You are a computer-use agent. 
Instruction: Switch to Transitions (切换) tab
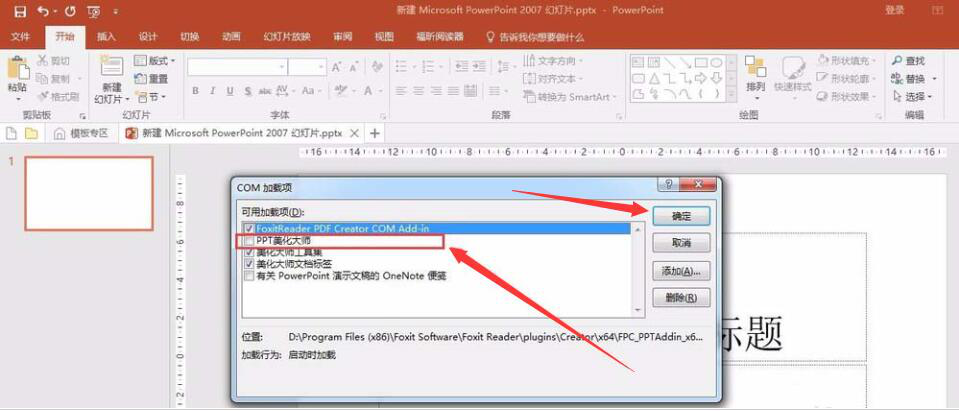[x=190, y=37]
